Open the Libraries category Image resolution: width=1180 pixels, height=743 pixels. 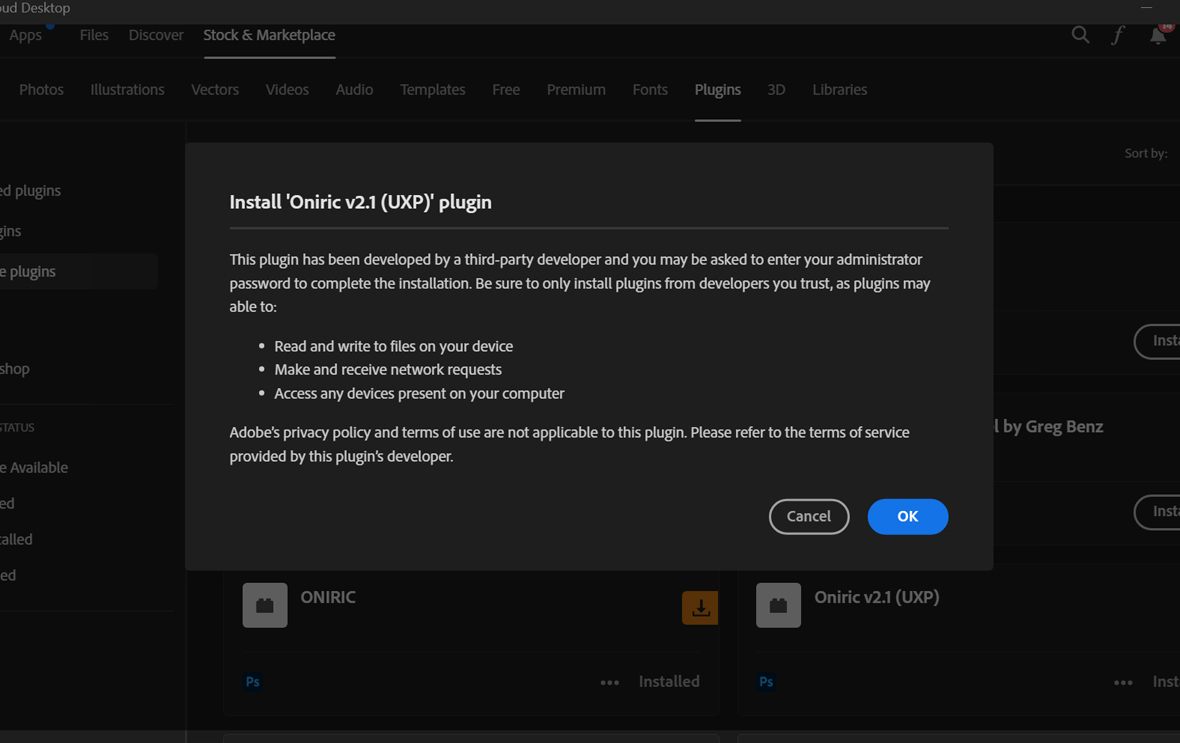[x=839, y=90]
